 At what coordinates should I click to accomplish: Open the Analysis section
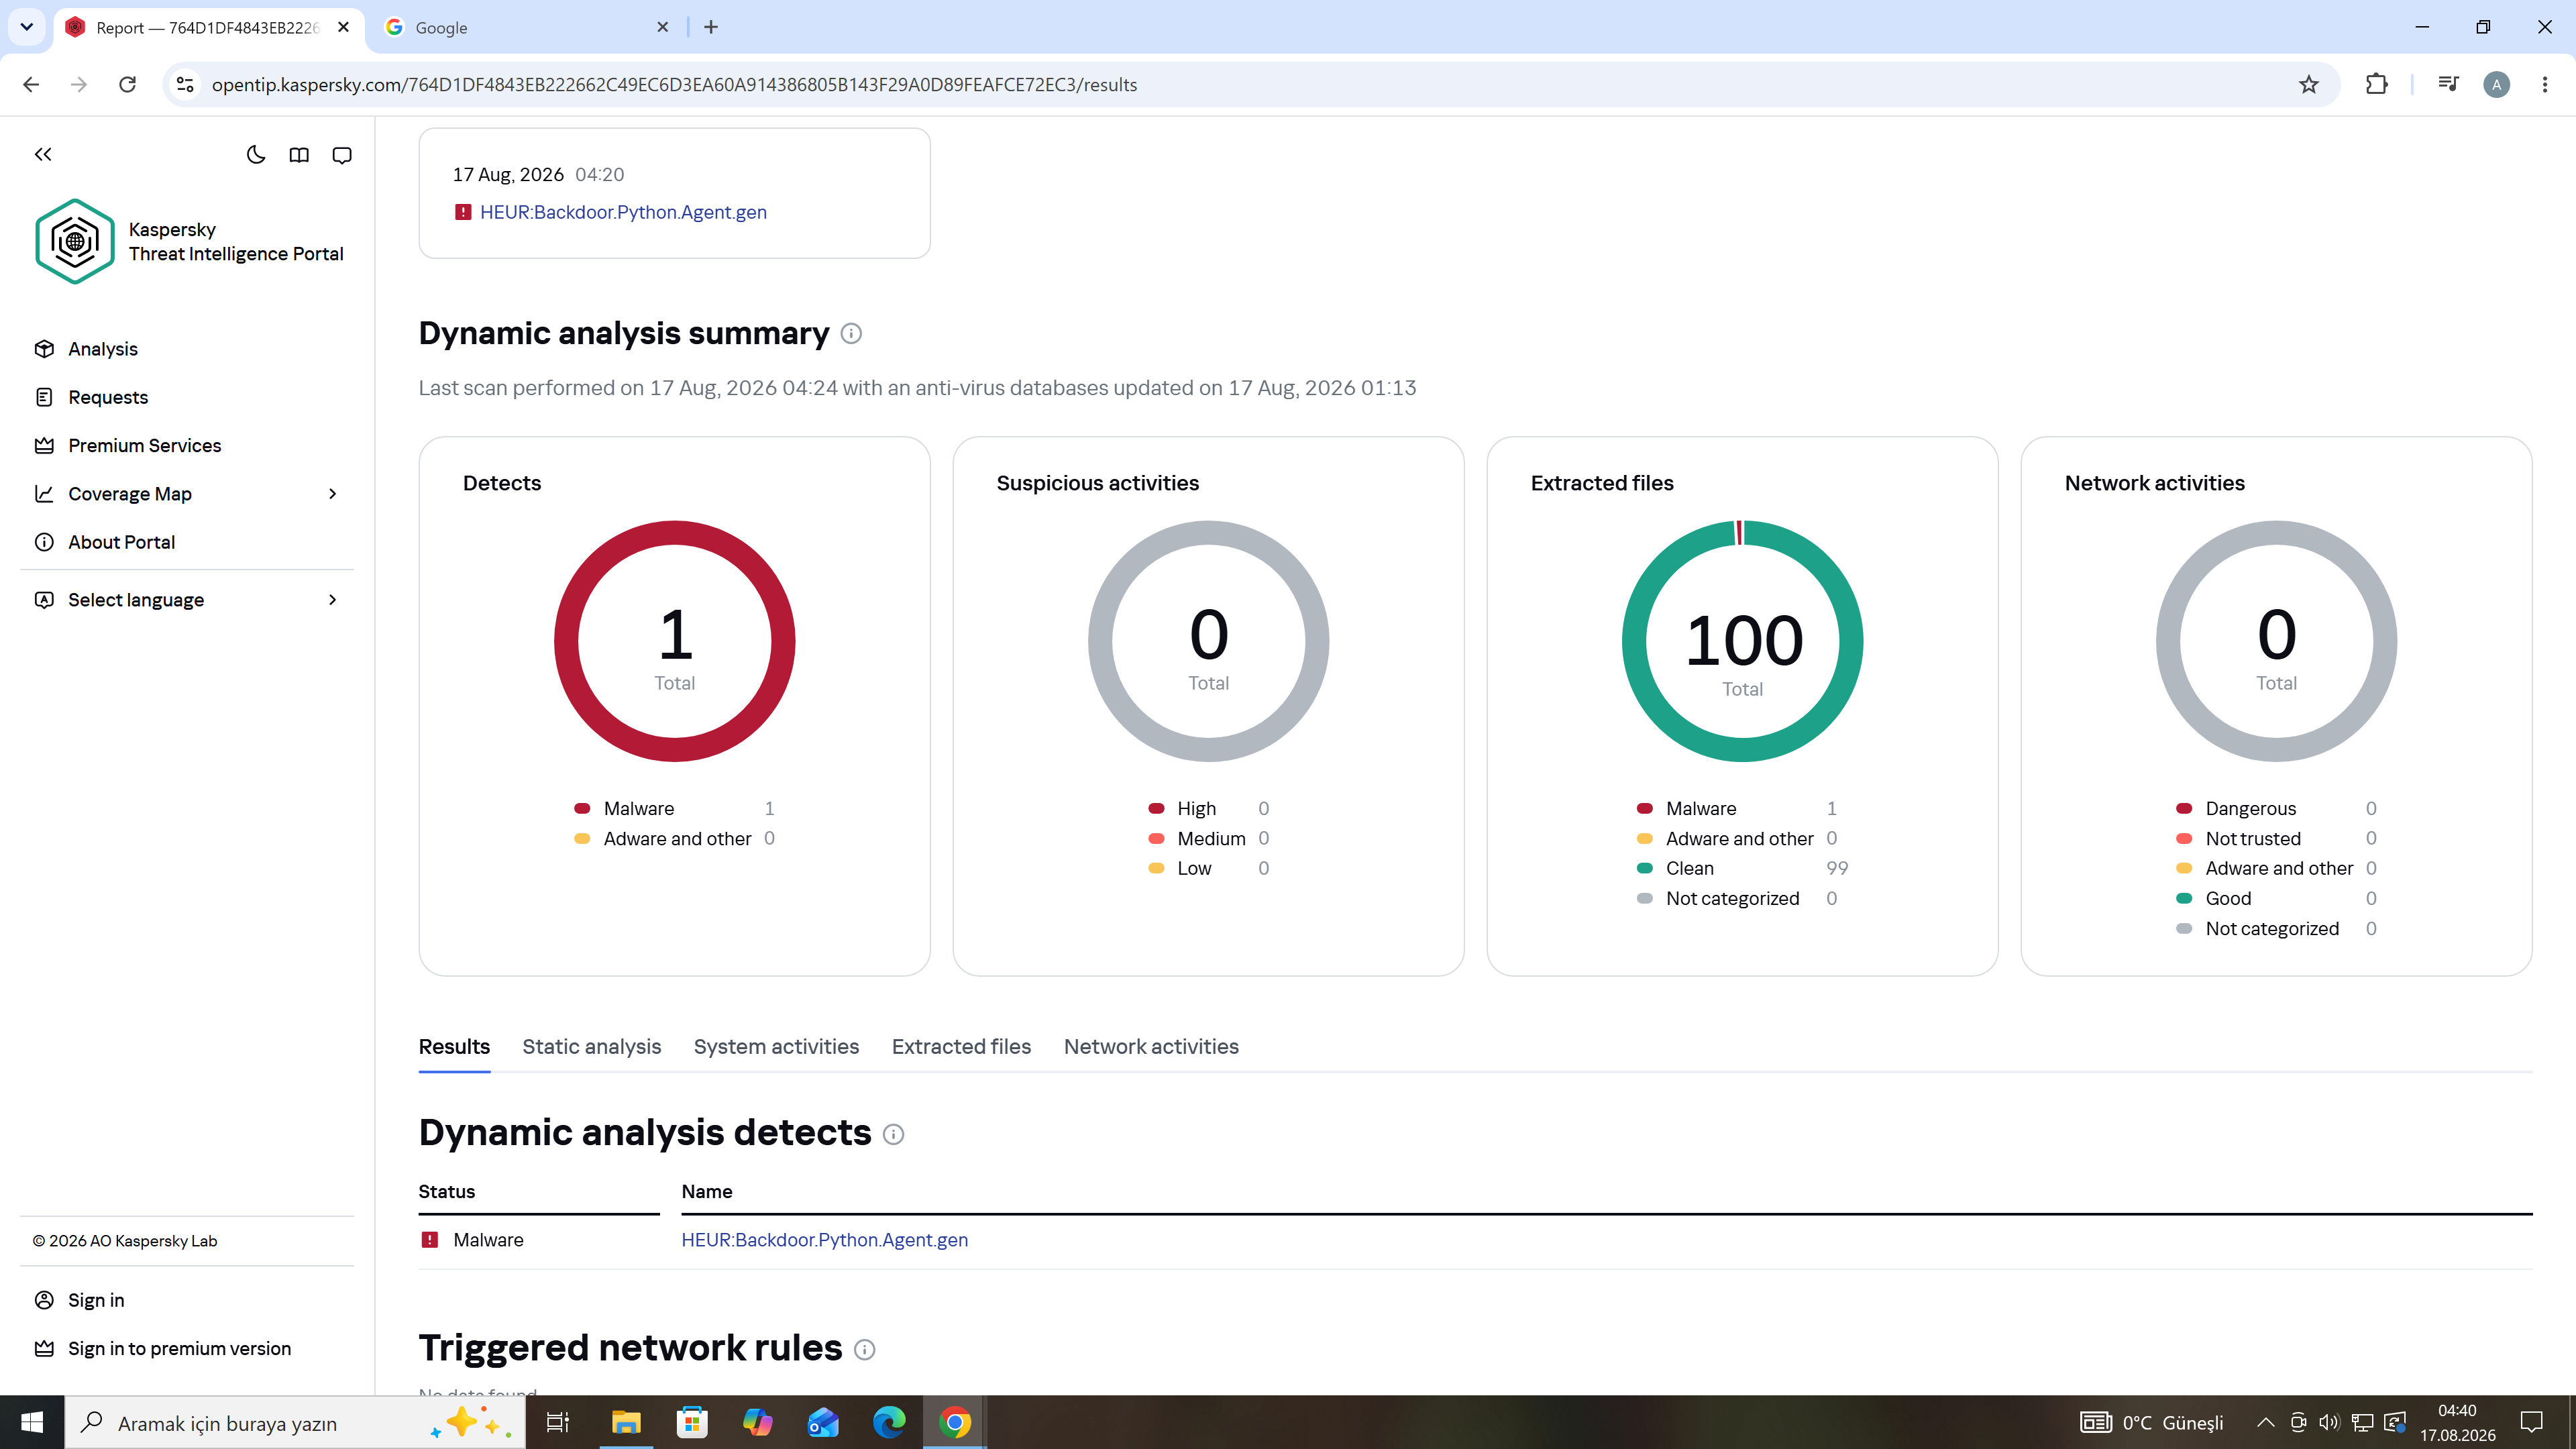click(x=102, y=349)
